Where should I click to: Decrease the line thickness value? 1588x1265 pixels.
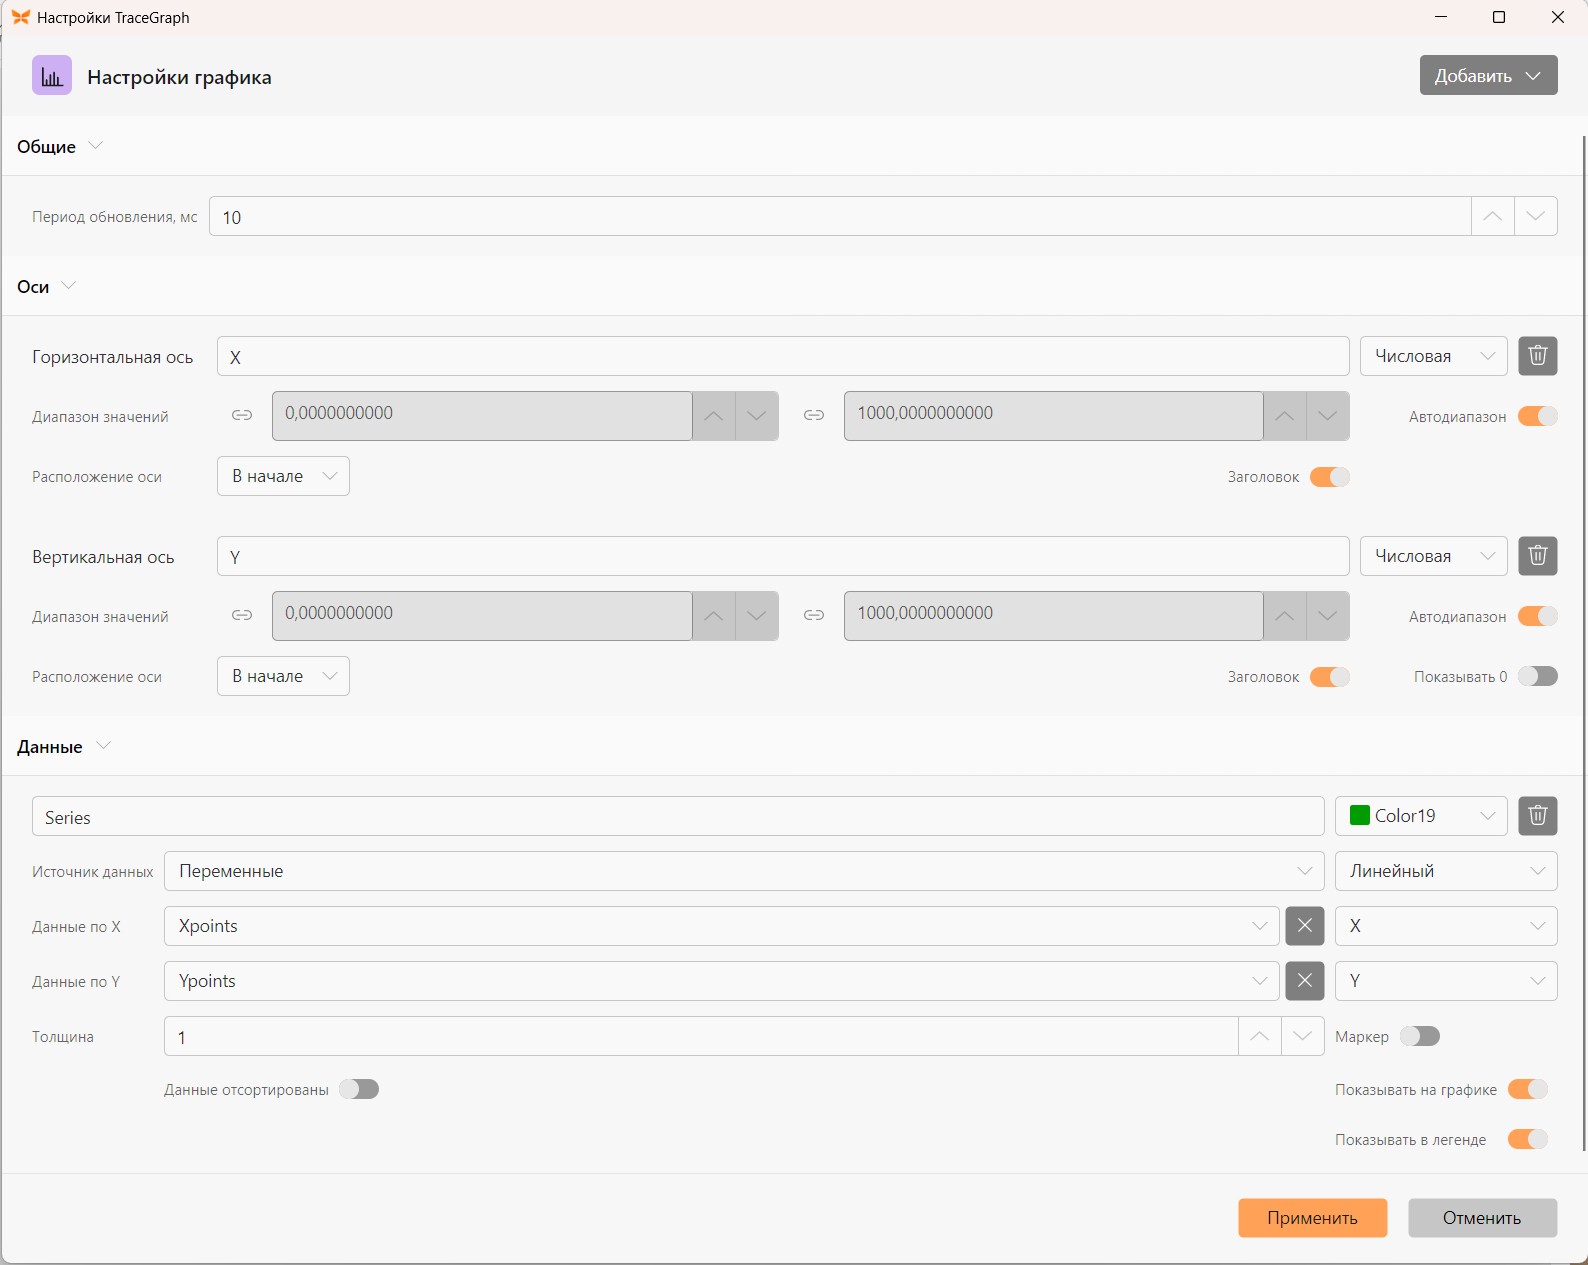pos(1303,1036)
